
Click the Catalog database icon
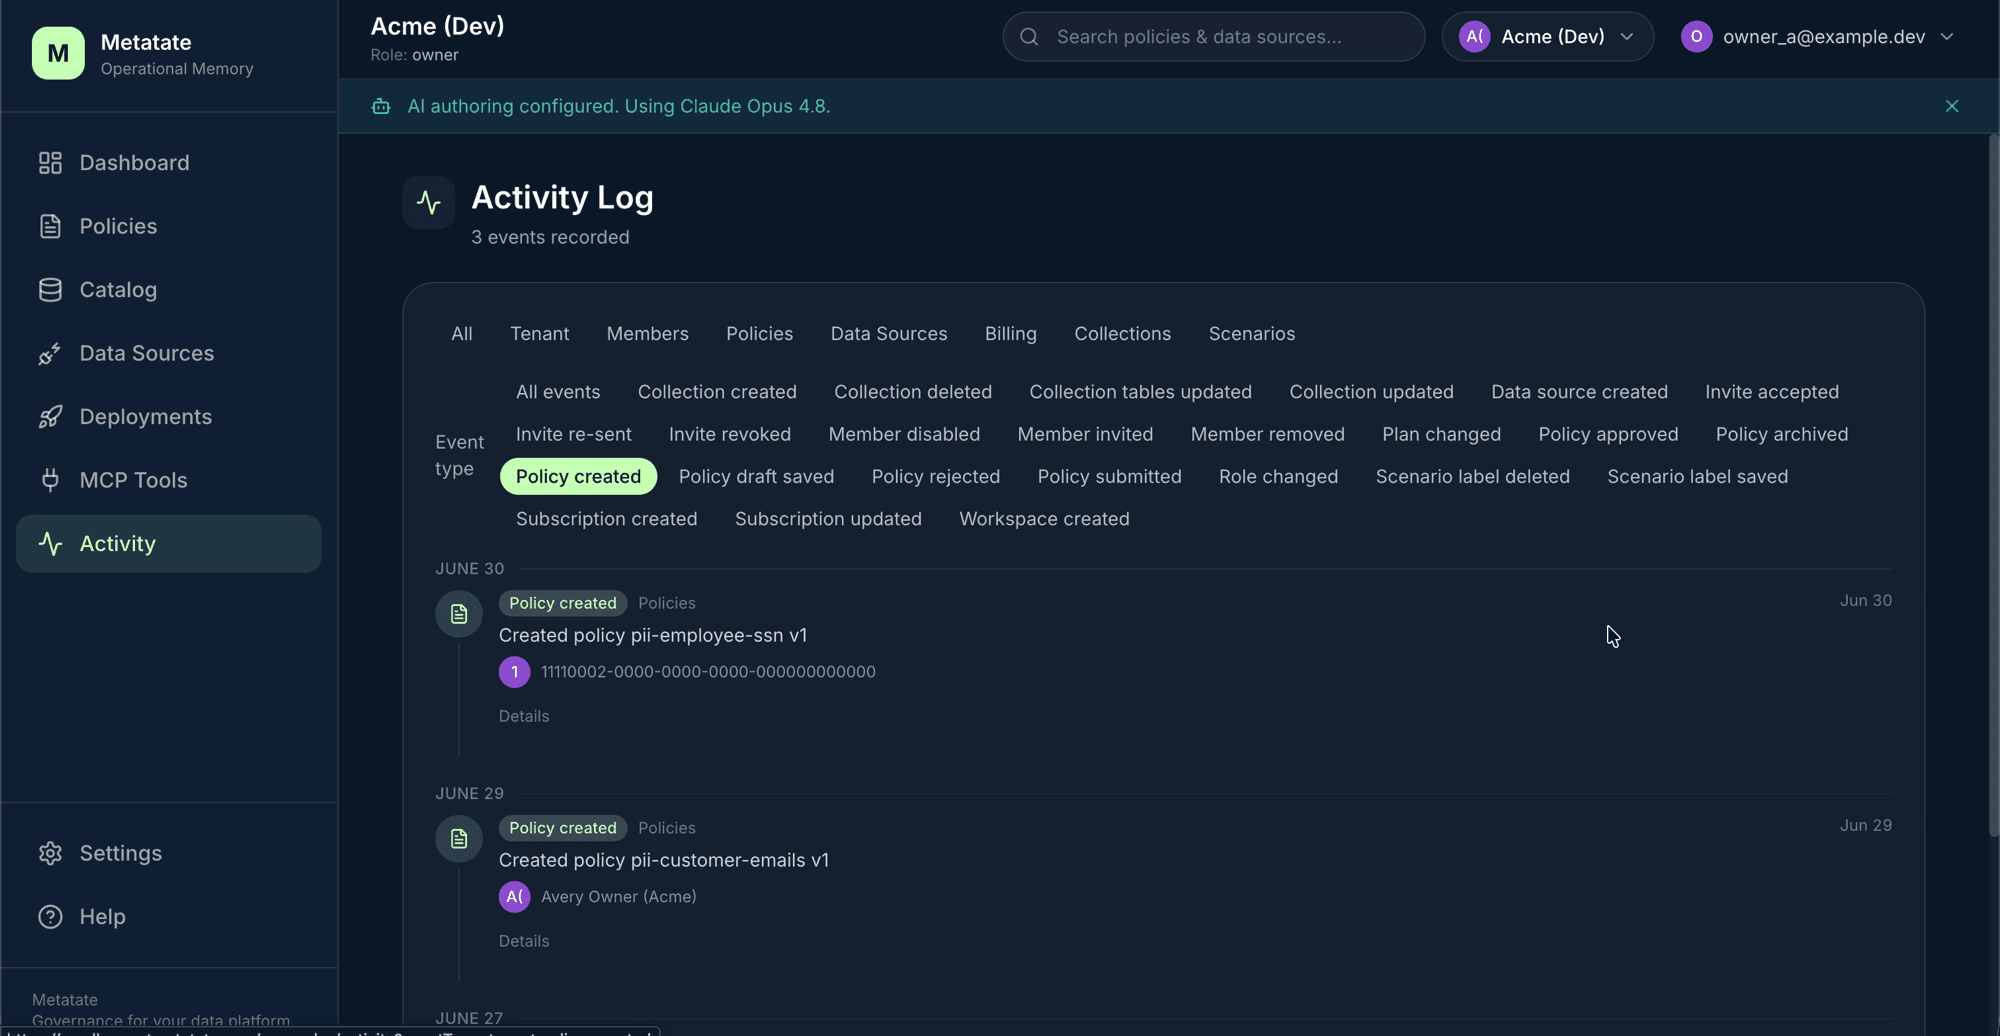50,290
